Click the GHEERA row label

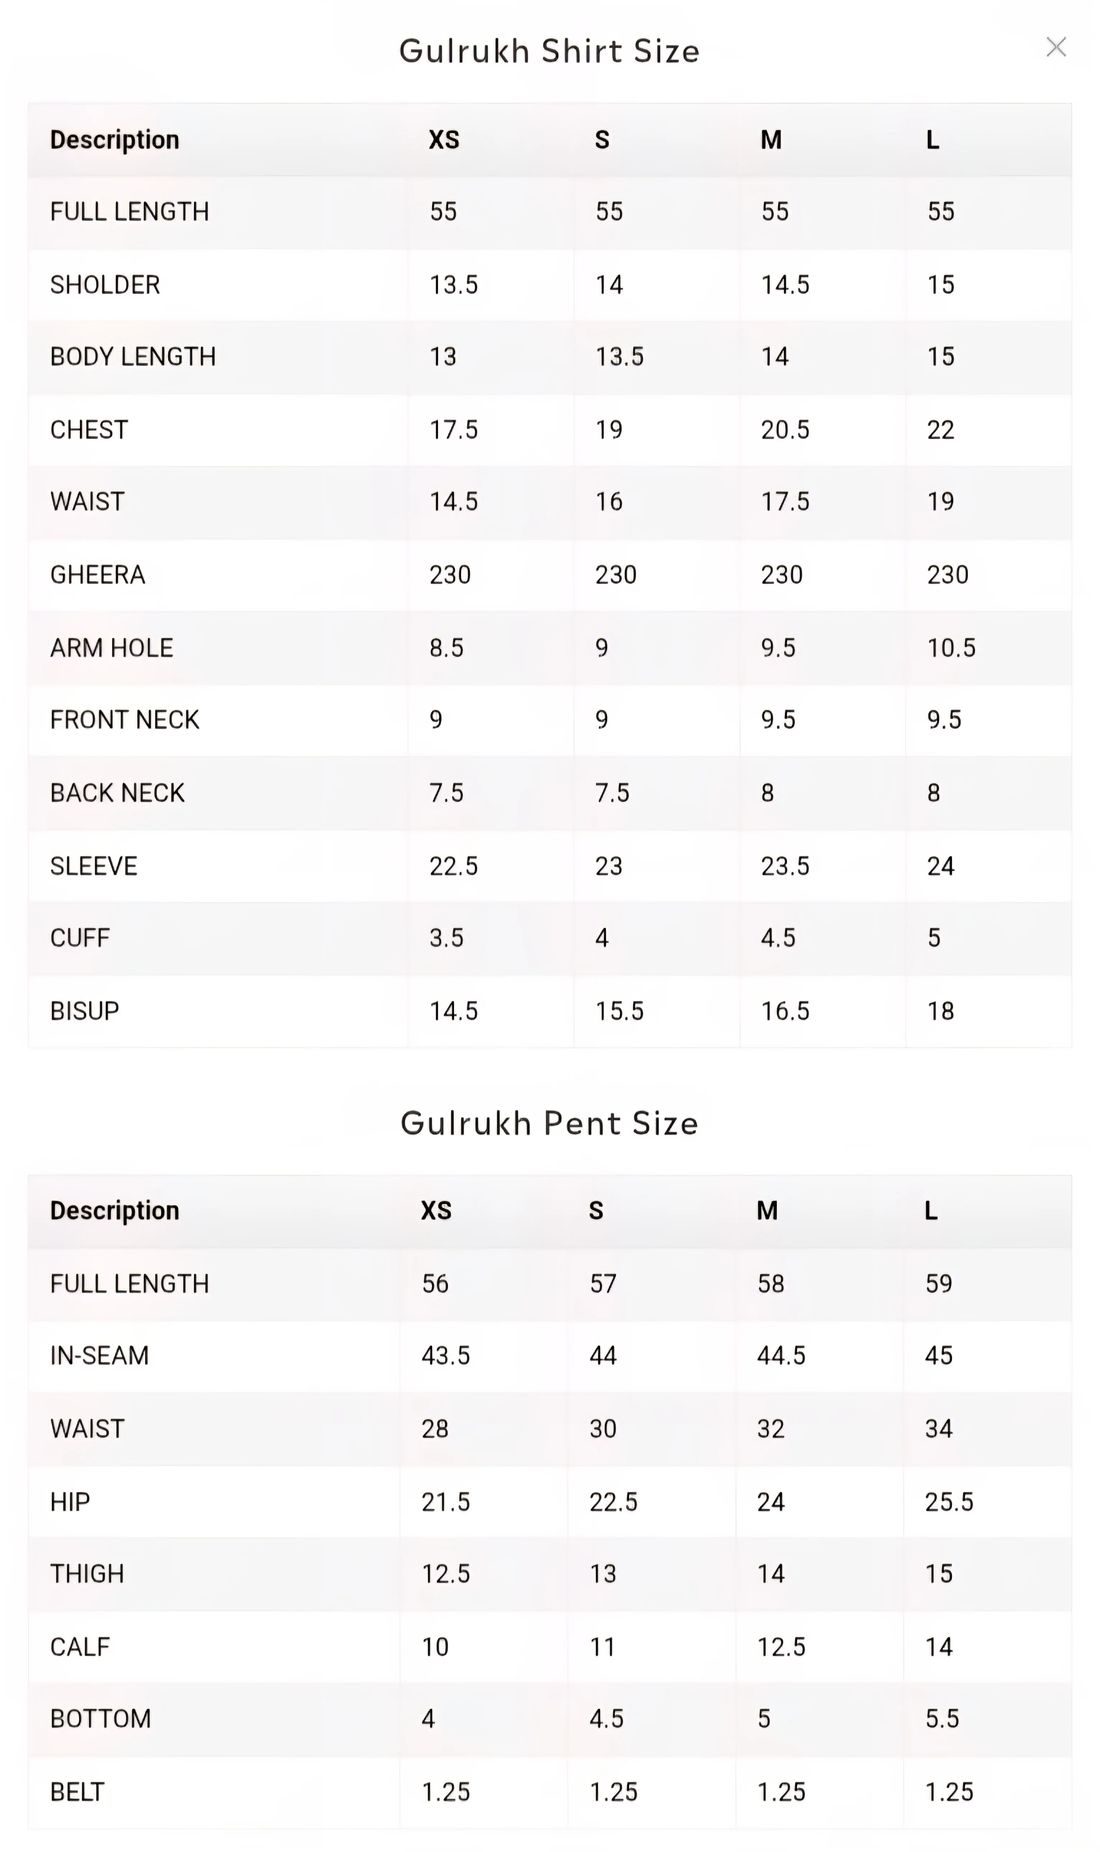click(x=98, y=575)
